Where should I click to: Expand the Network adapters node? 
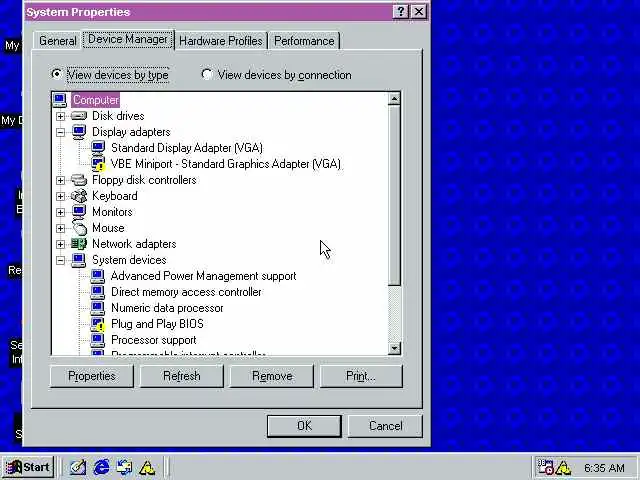pyautogui.click(x=60, y=244)
